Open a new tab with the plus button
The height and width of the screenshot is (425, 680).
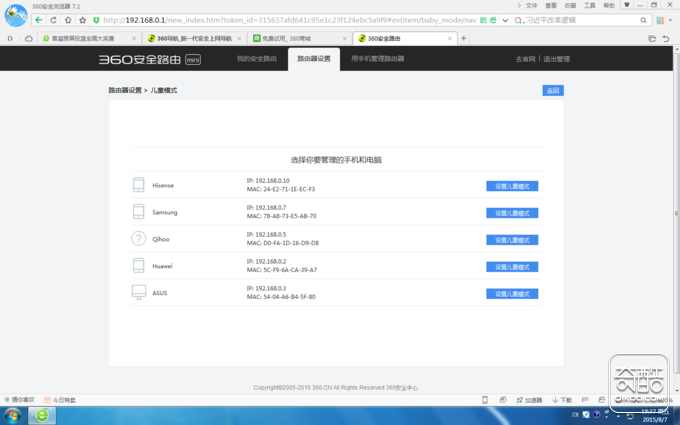click(x=464, y=39)
